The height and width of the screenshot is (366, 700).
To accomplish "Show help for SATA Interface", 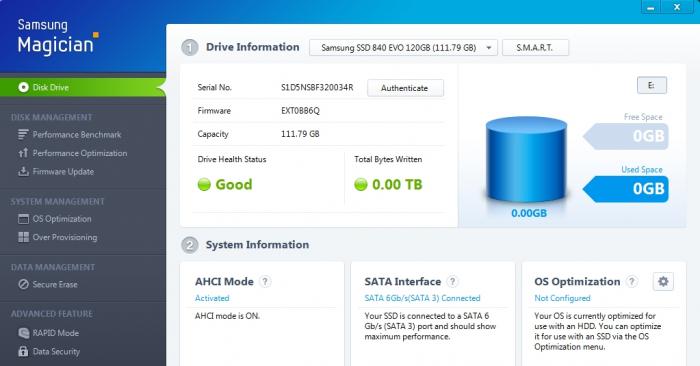I will click(x=452, y=282).
